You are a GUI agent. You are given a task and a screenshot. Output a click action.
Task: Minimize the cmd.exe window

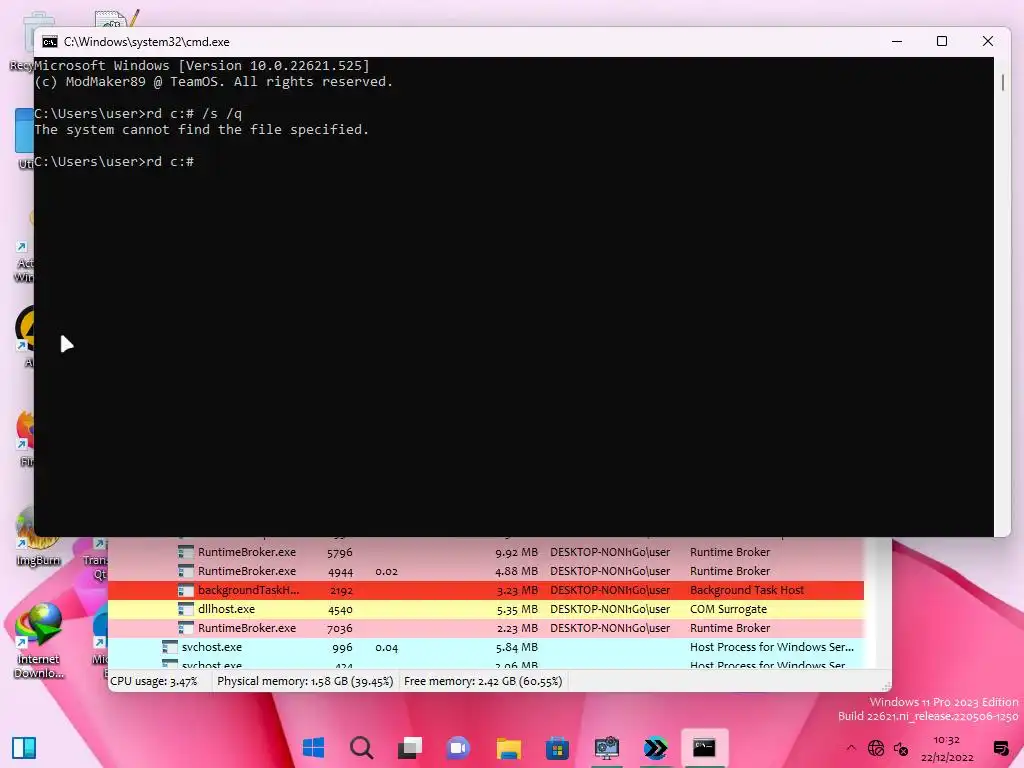pos(897,41)
